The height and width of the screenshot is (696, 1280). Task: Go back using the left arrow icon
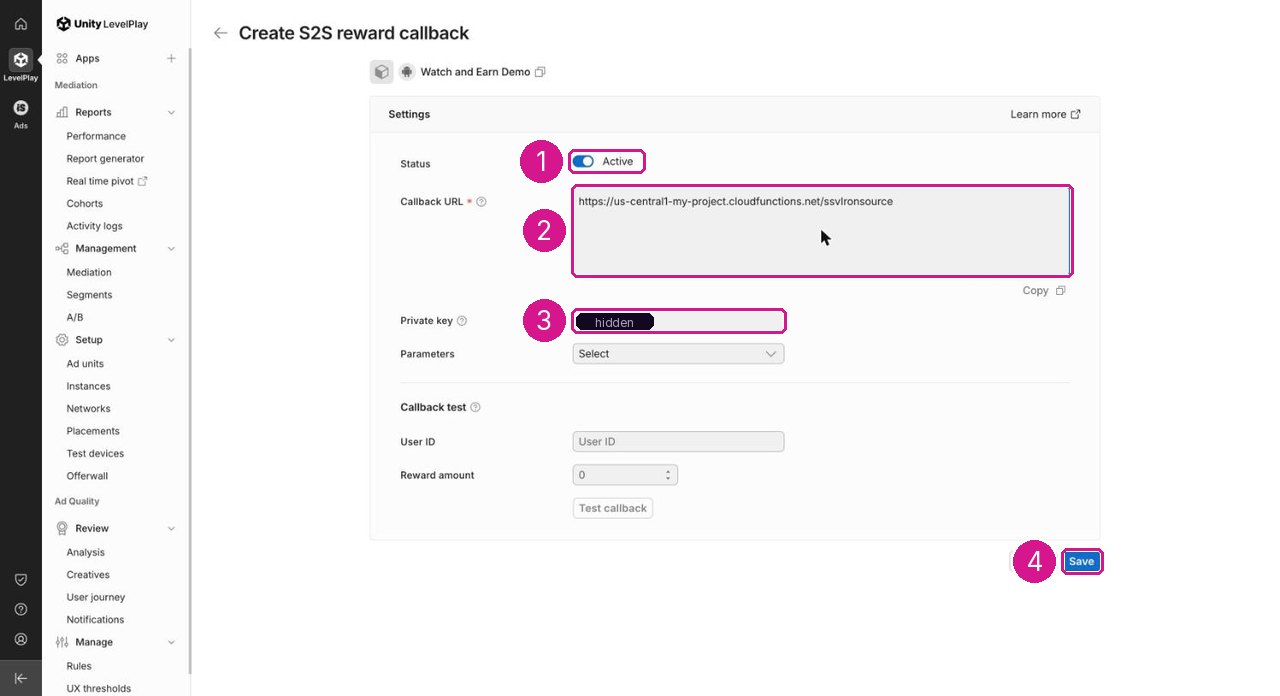(221, 33)
